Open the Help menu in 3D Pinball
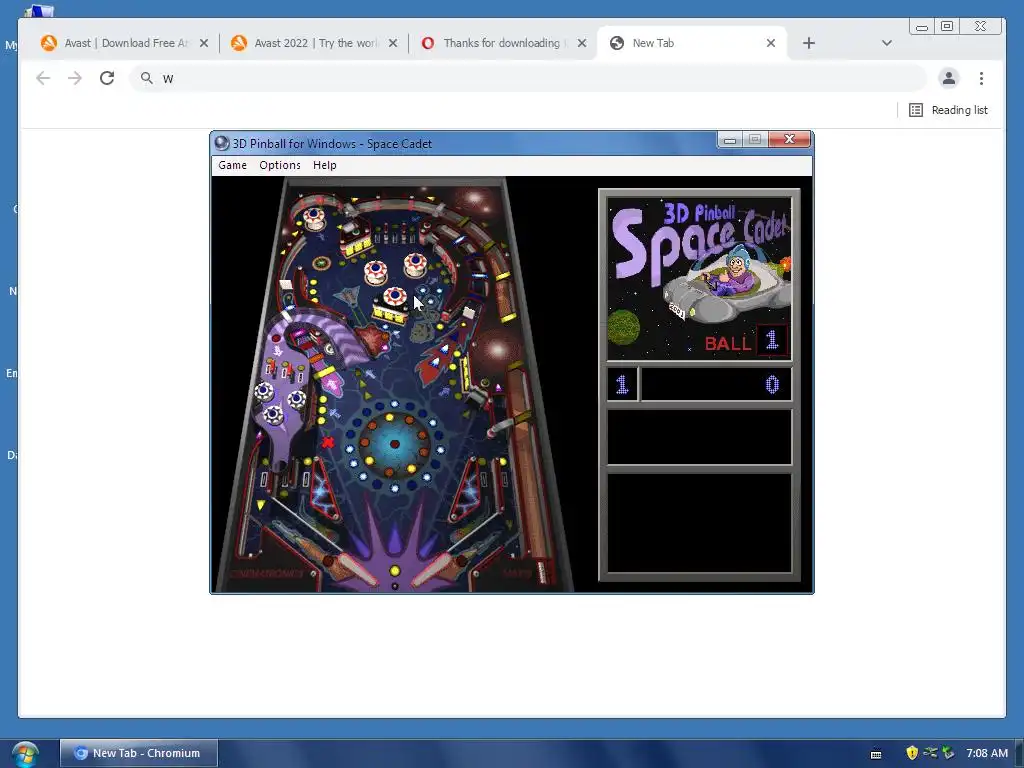The width and height of the screenshot is (1024, 768). point(325,165)
